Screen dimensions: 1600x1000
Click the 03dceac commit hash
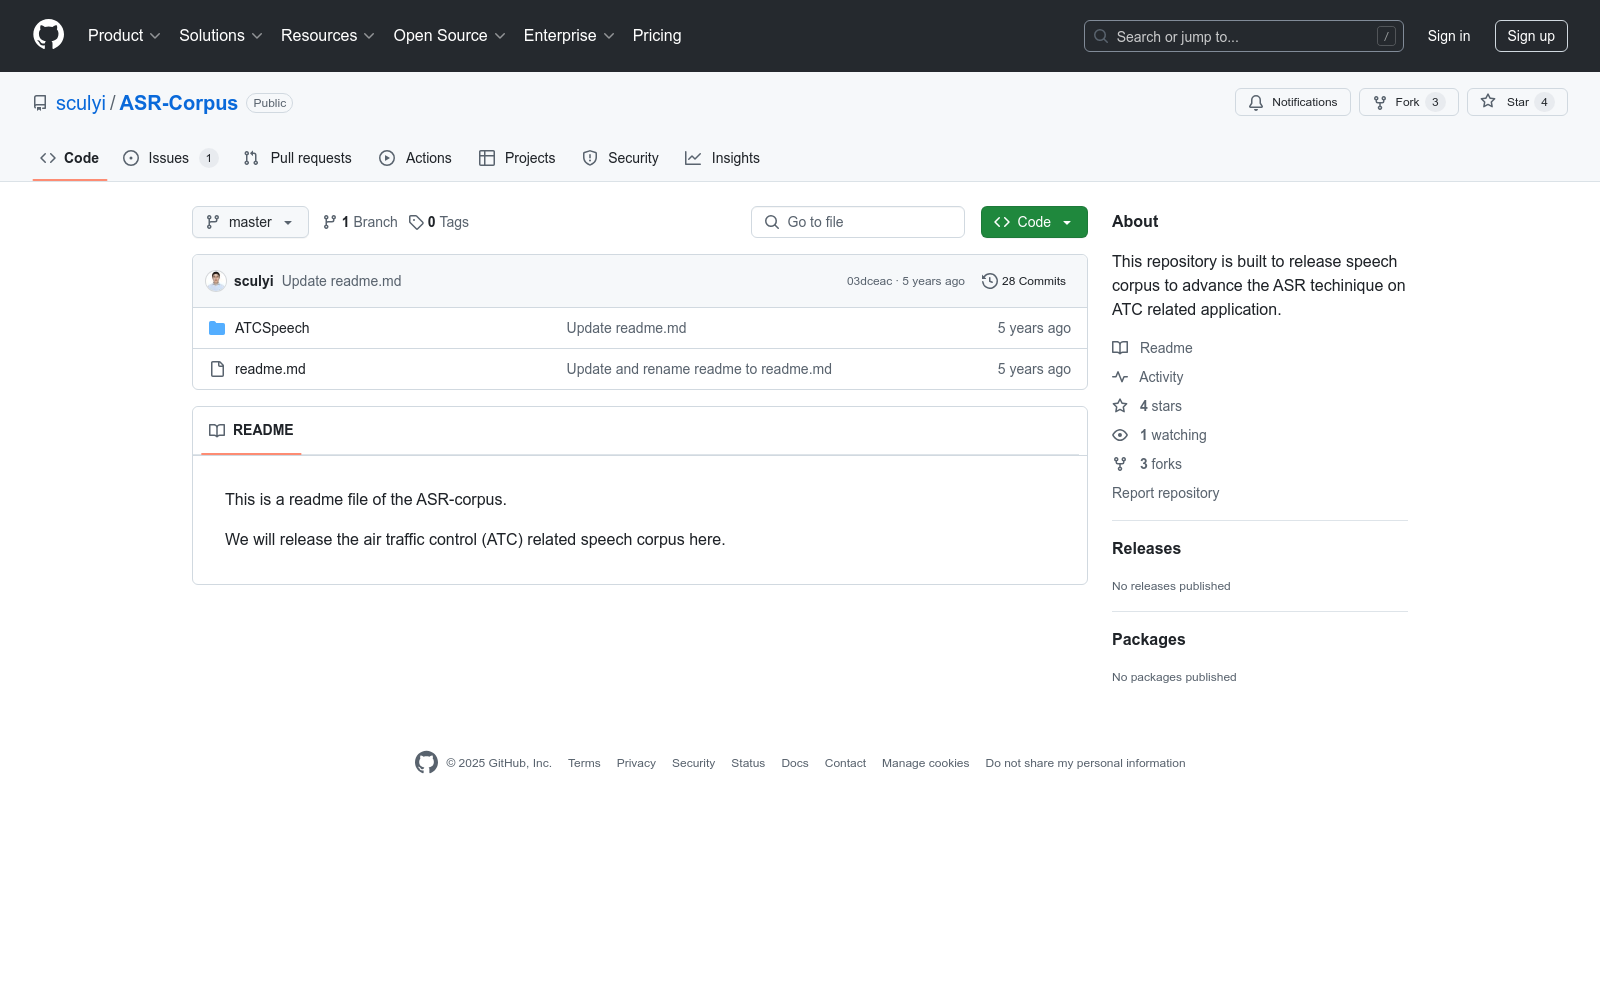click(x=869, y=281)
